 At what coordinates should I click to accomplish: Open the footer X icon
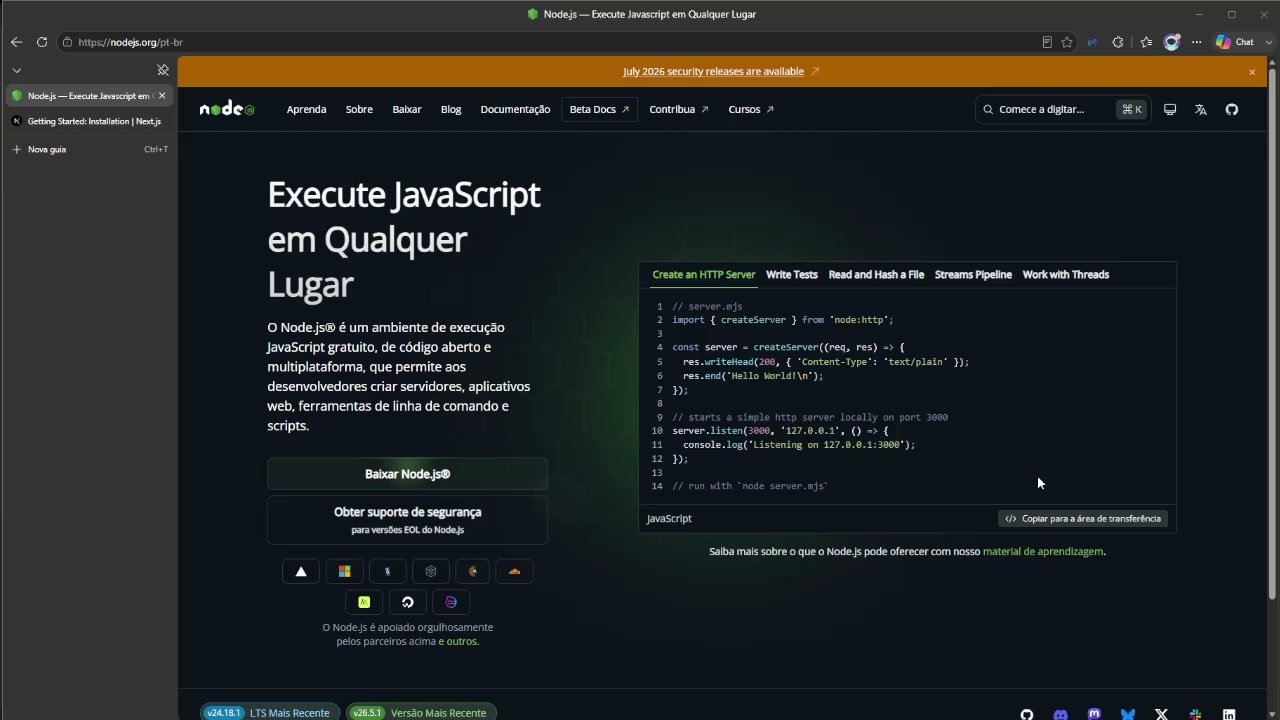[x=1162, y=715]
